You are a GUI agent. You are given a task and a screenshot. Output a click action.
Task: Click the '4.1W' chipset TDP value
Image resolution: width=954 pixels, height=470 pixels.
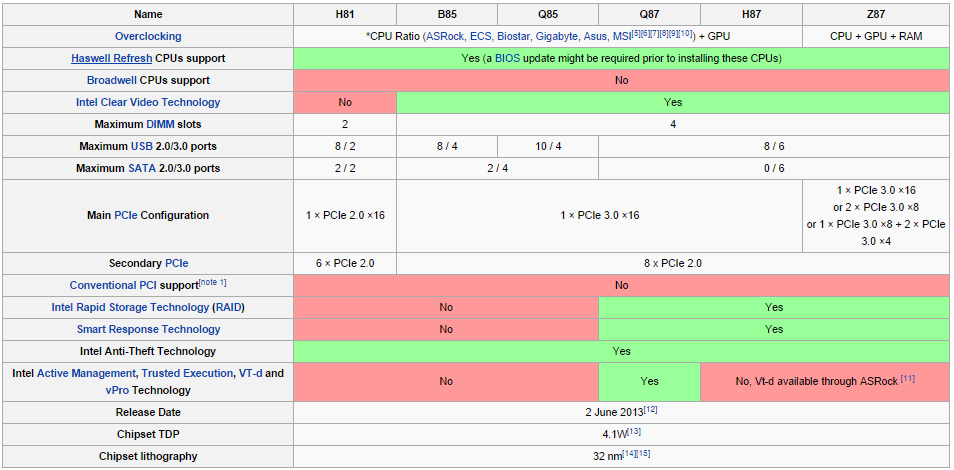point(615,434)
